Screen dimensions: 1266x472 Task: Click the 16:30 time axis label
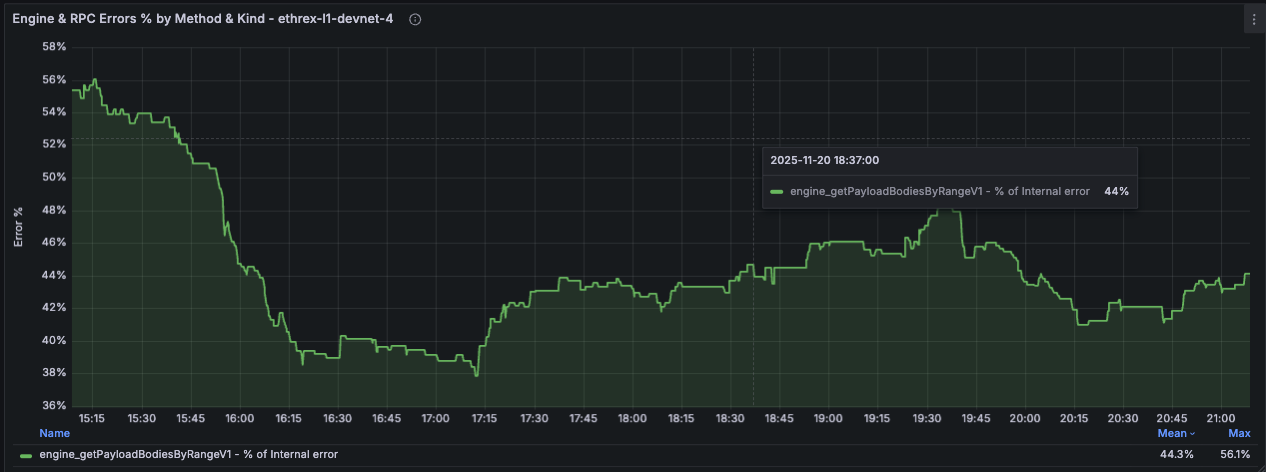coord(337,418)
